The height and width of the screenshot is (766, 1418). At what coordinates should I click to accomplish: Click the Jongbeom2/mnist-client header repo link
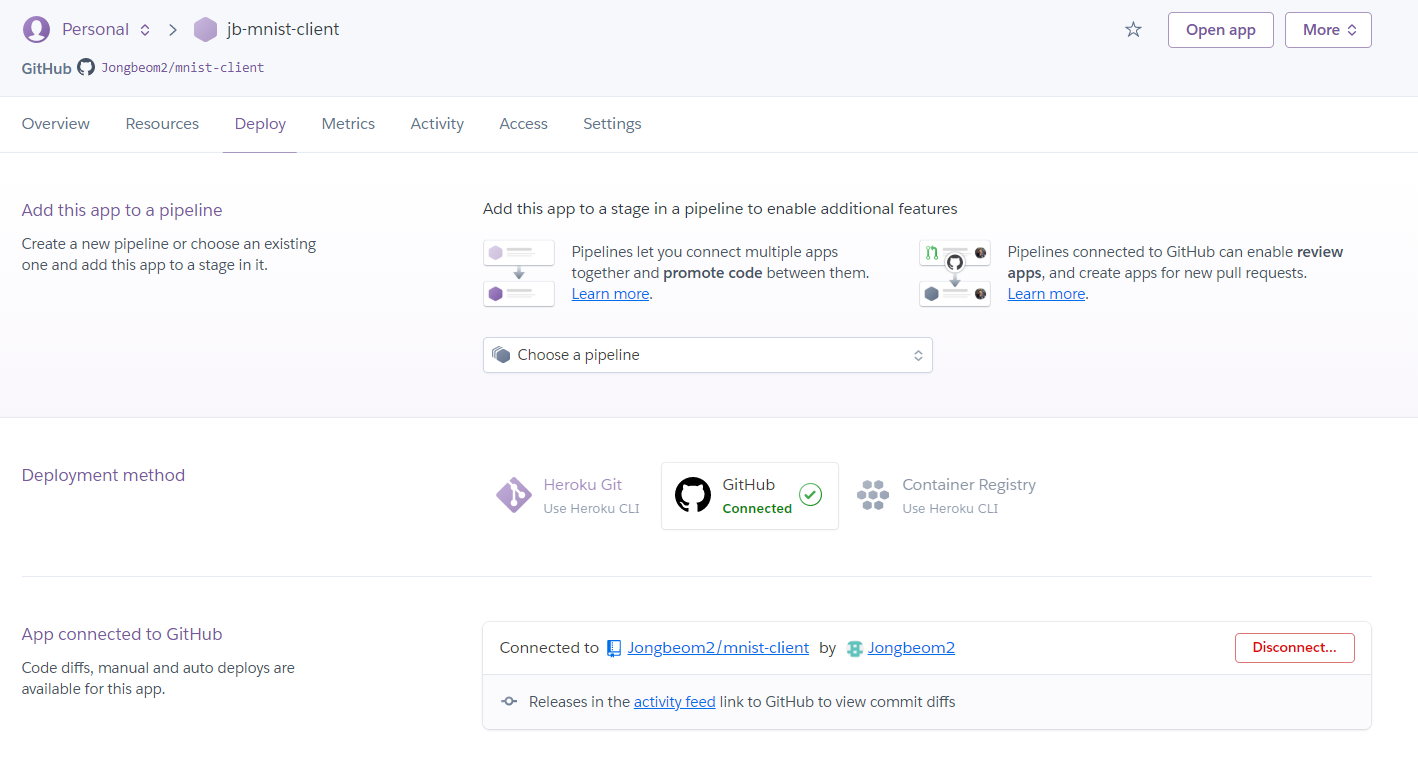pos(182,68)
